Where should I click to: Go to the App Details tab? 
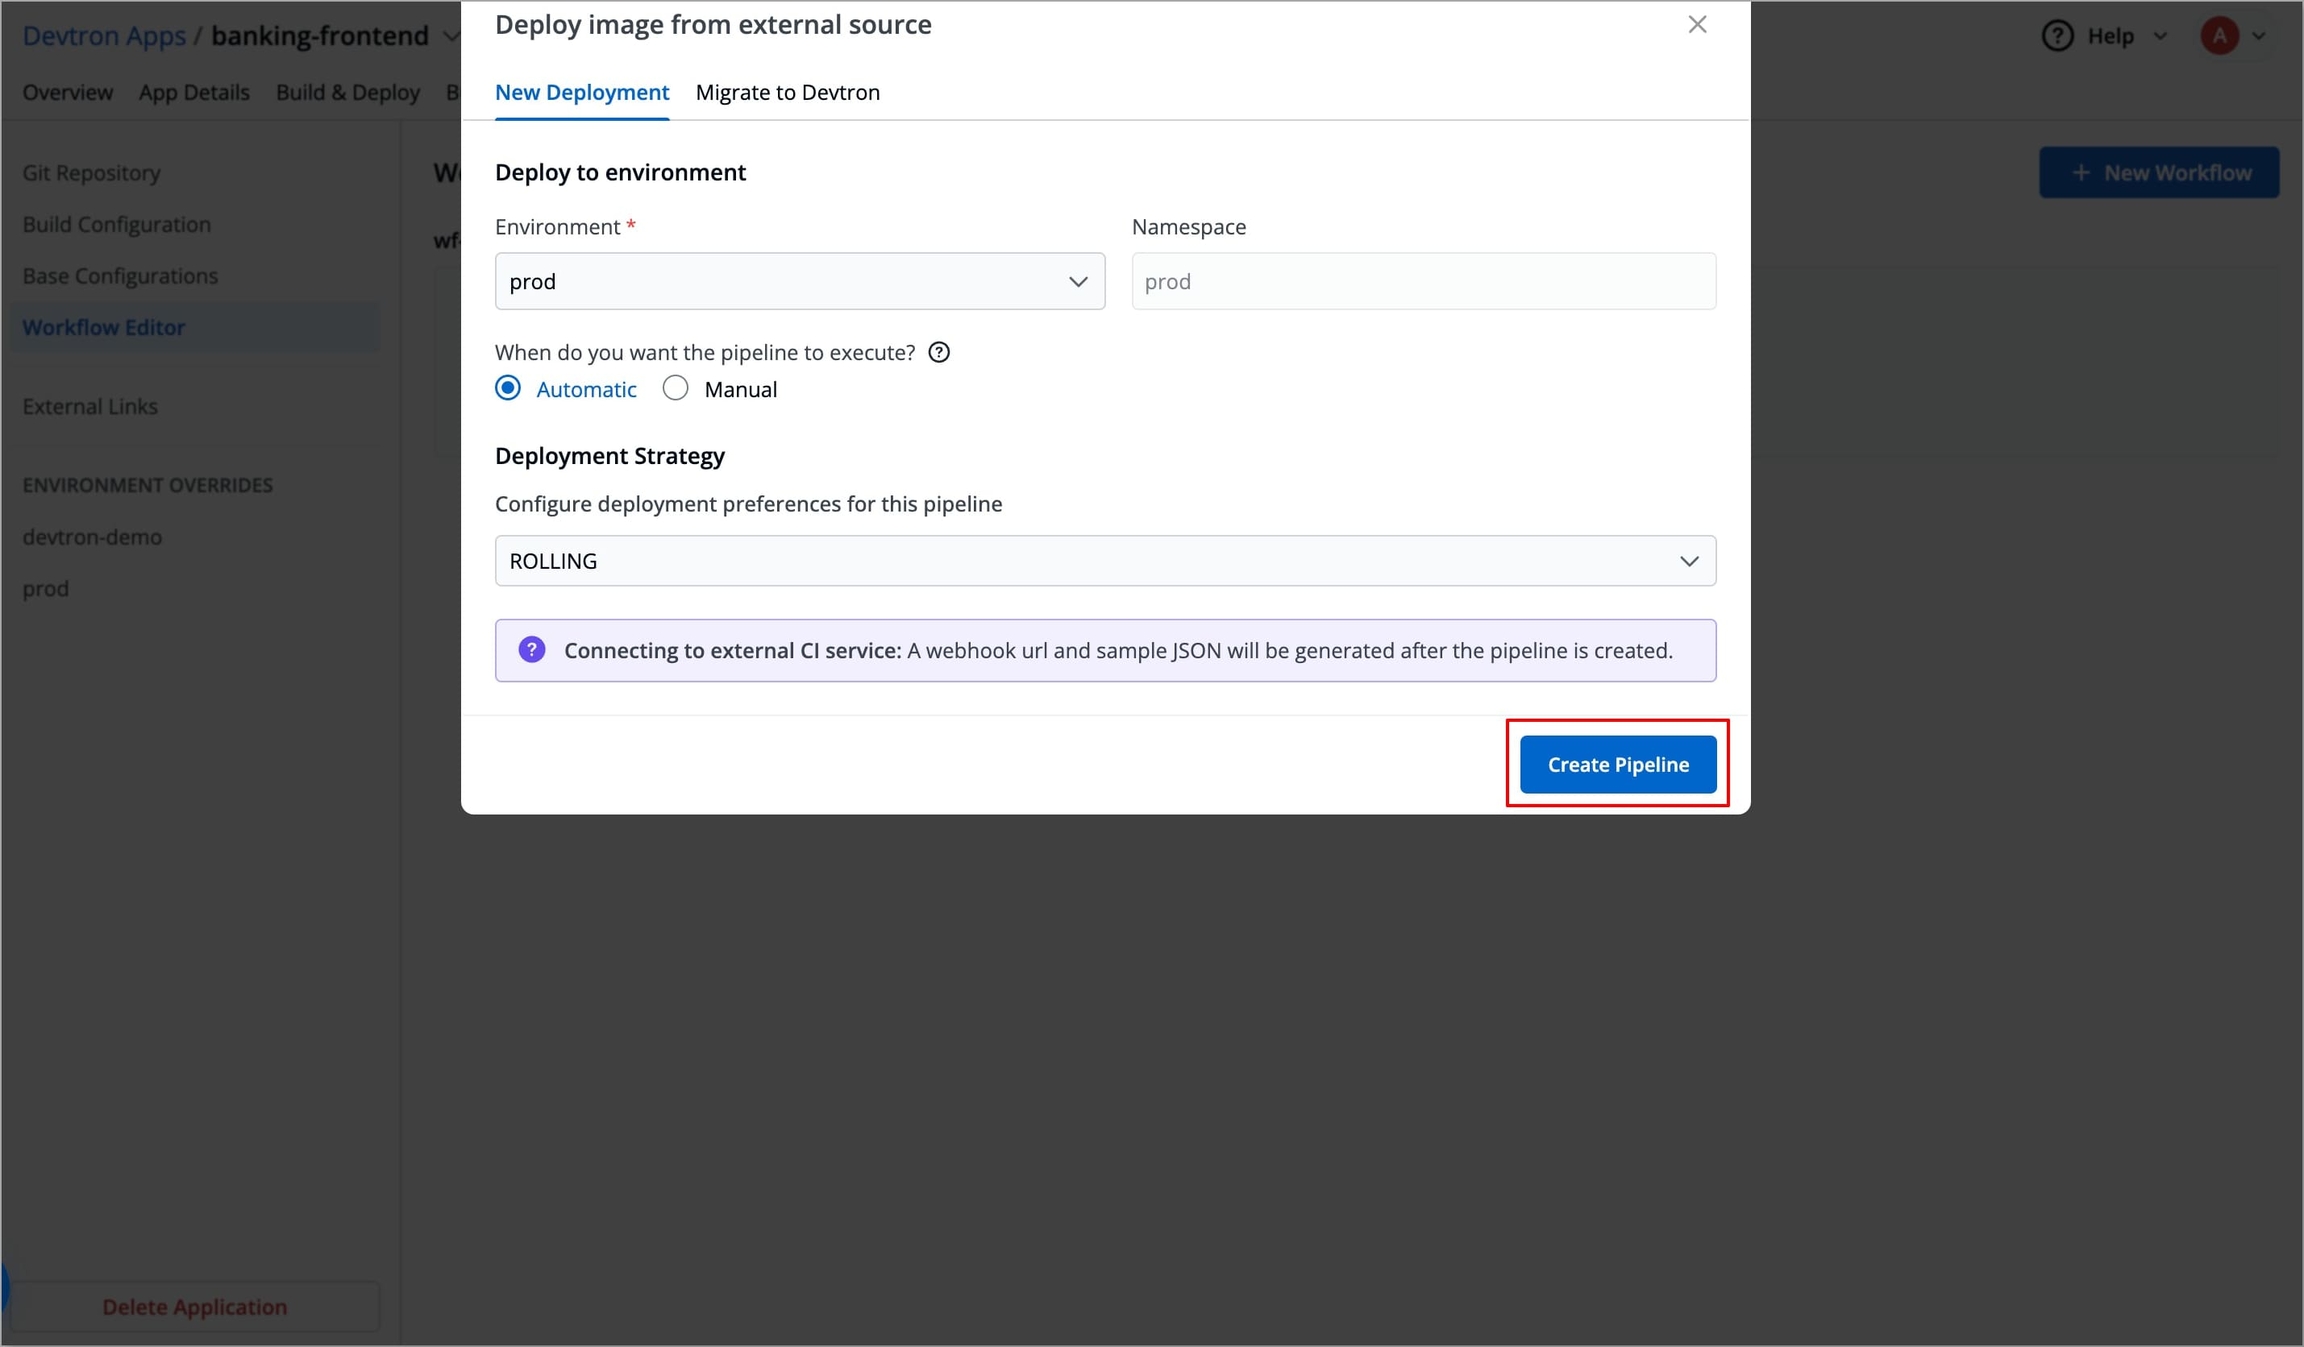click(x=194, y=92)
